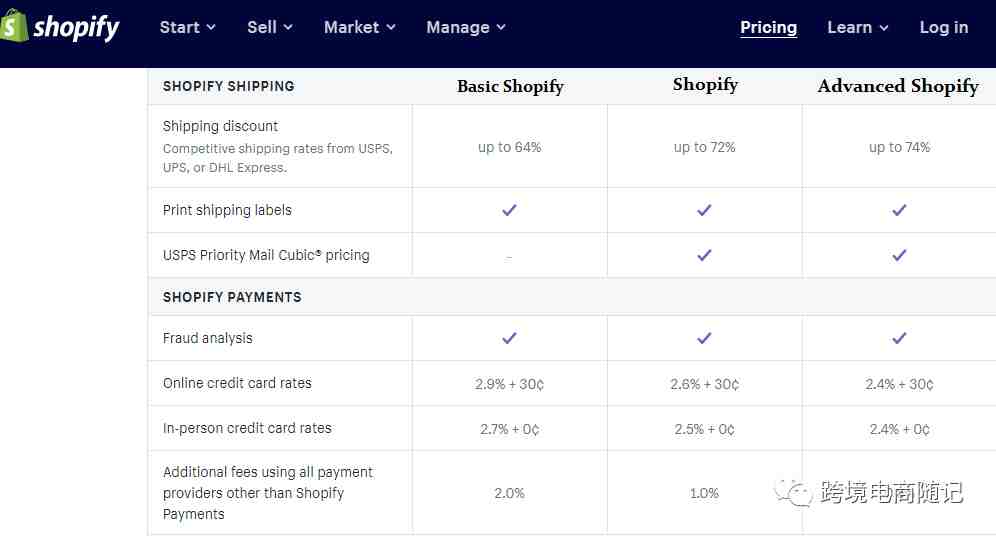Image resolution: width=996 pixels, height=536 pixels.
Task: Click the Advanced Shopify checkmark for USPS Cubic pricing
Action: coord(899,255)
